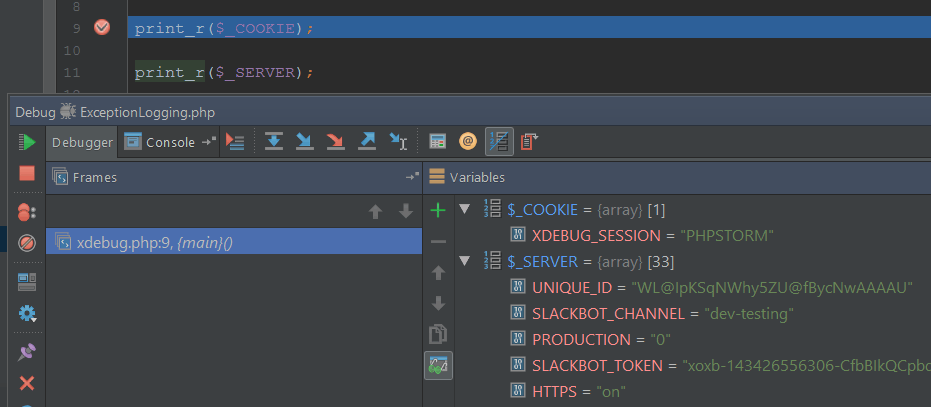The height and width of the screenshot is (407, 931).
Task: Show execution point icon
Action: (x=235, y=141)
